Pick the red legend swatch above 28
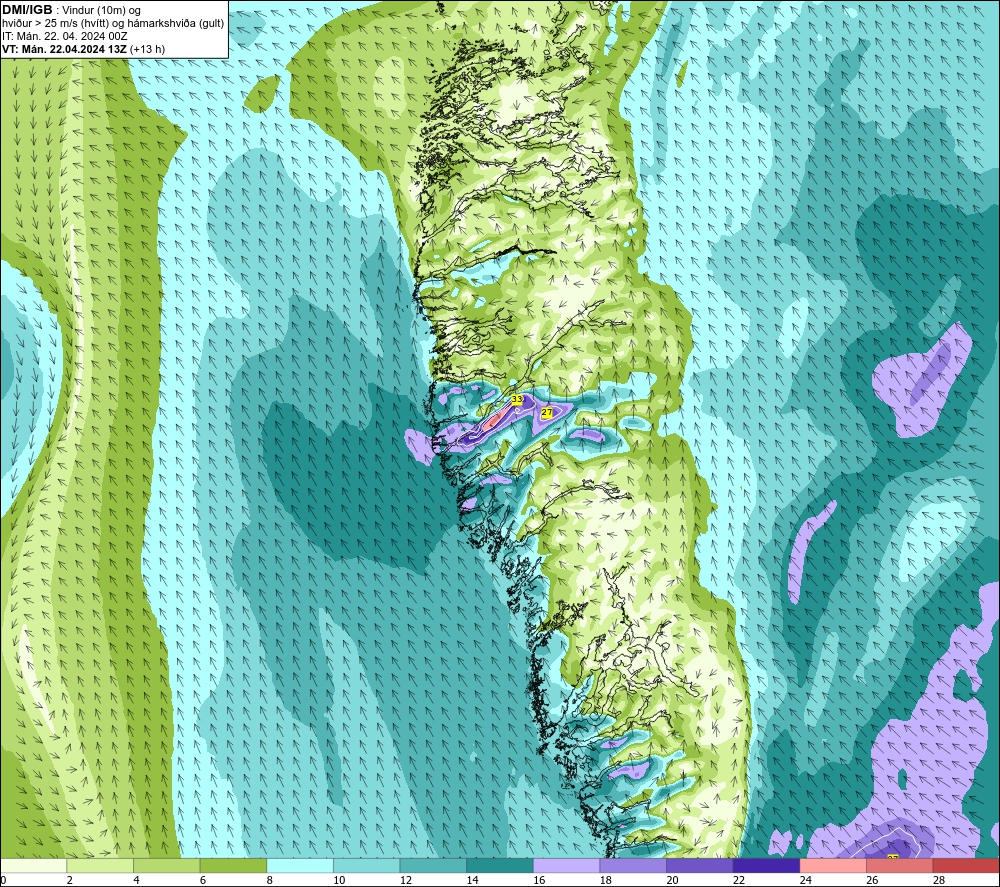This screenshot has height=887, width=1000. (966, 865)
